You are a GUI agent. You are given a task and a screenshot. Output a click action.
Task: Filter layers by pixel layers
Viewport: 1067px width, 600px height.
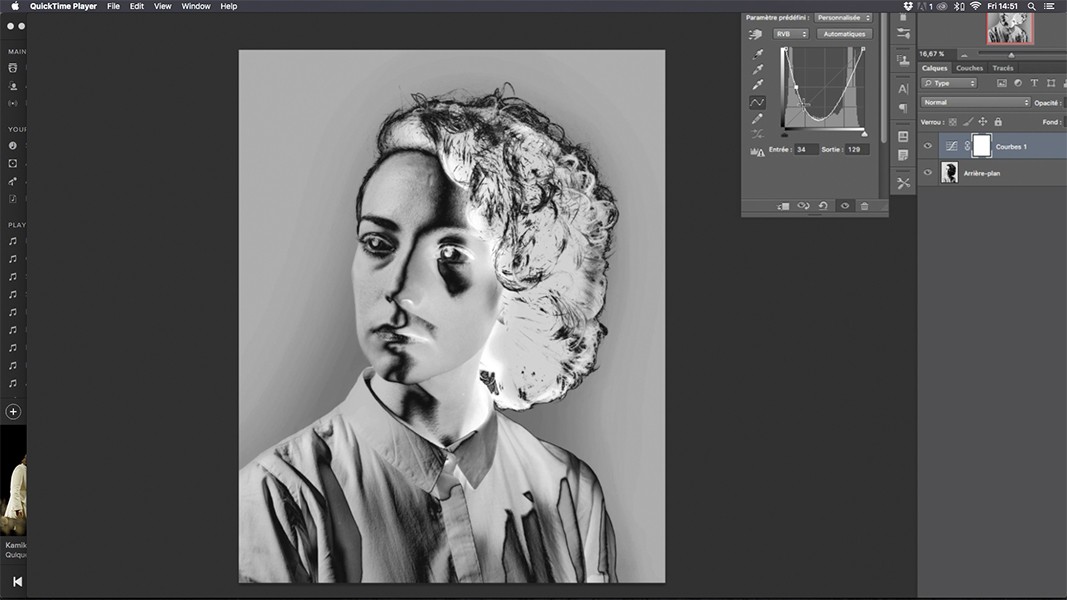click(x=1002, y=83)
